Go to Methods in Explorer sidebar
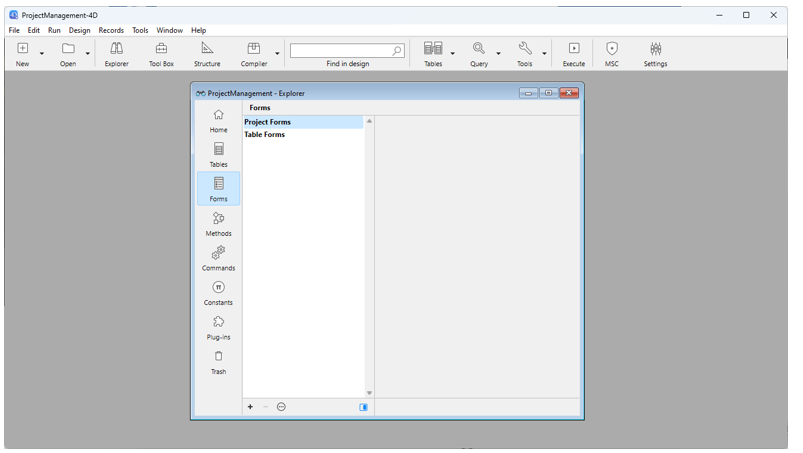This screenshot has width=803, height=453. [x=218, y=223]
